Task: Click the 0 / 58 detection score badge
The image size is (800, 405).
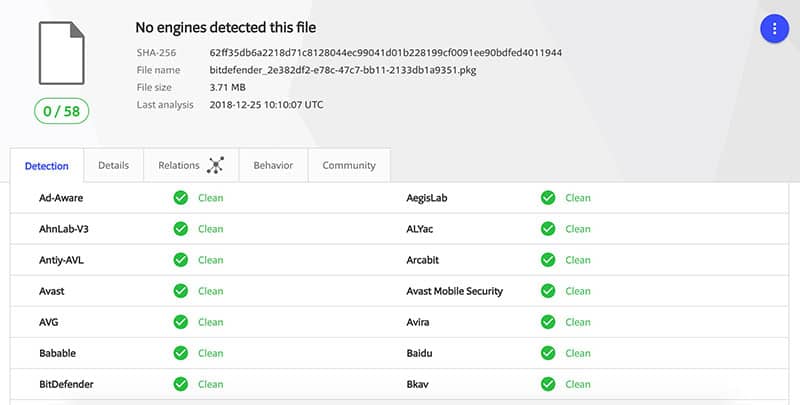Action: click(x=62, y=111)
